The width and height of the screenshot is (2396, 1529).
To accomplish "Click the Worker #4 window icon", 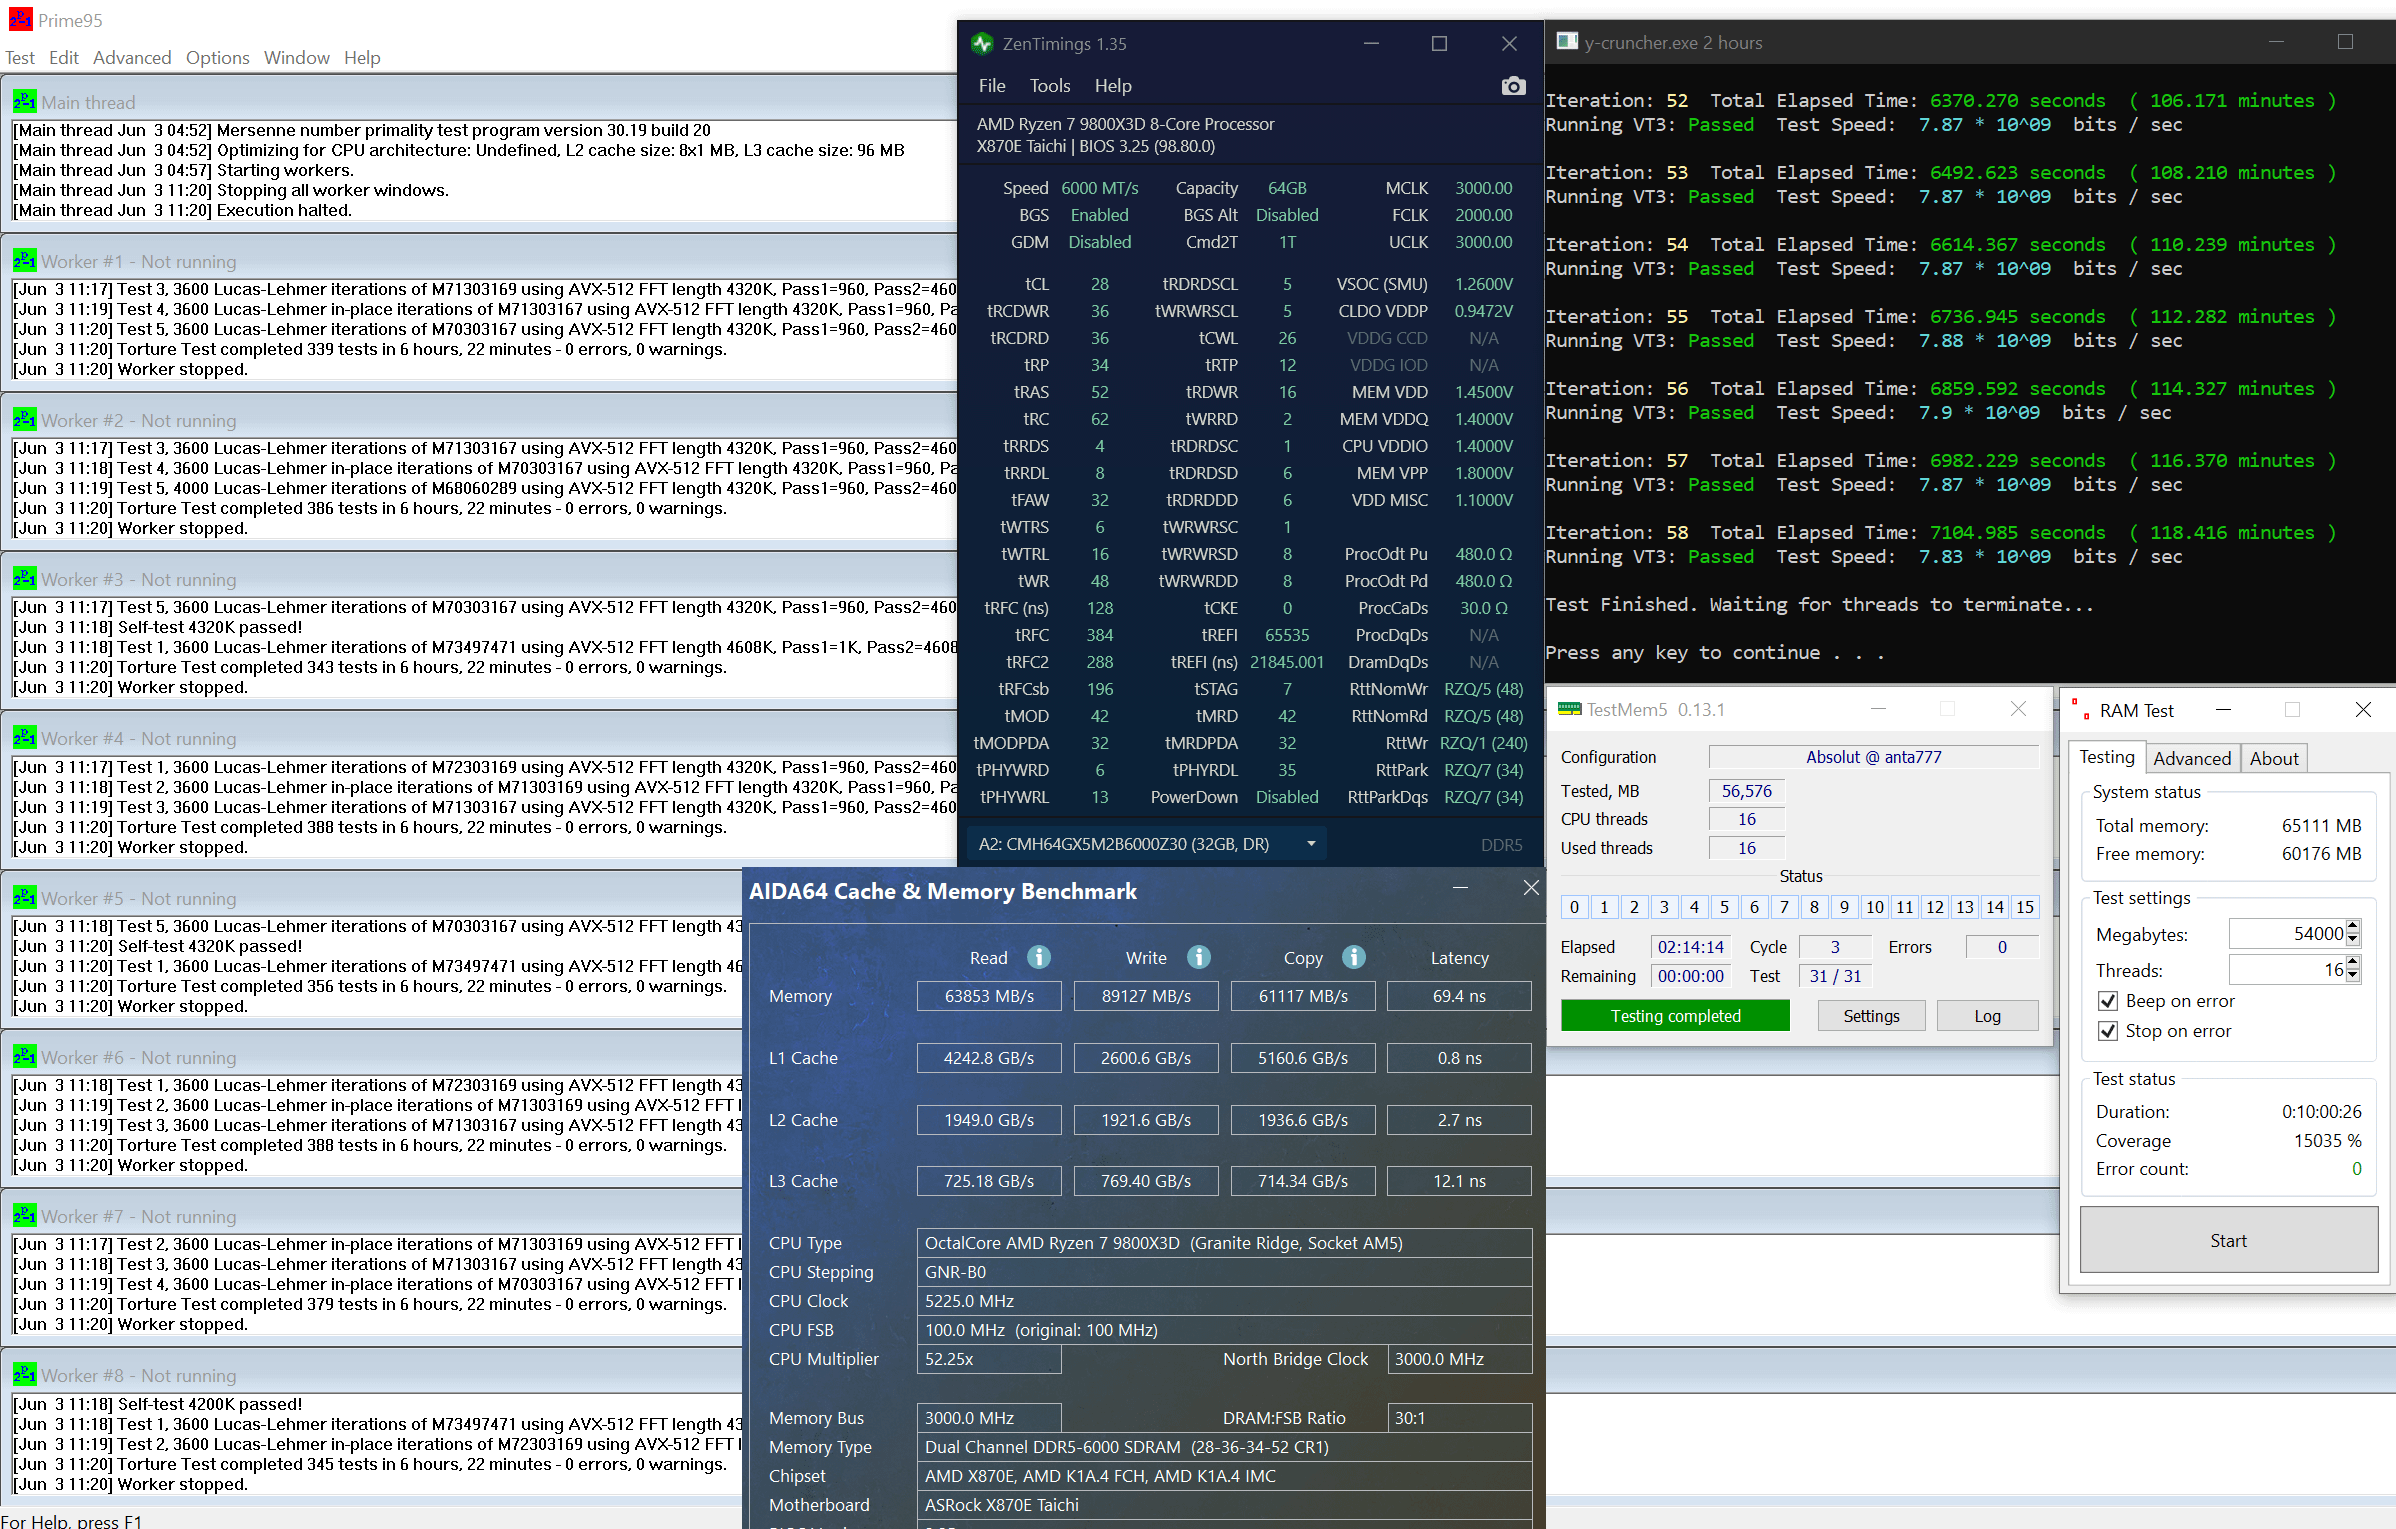I will pyautogui.click(x=24, y=738).
